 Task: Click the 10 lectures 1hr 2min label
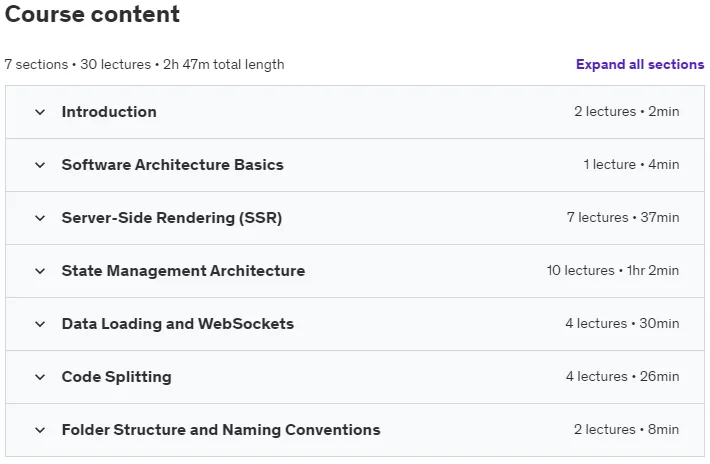(x=613, y=270)
